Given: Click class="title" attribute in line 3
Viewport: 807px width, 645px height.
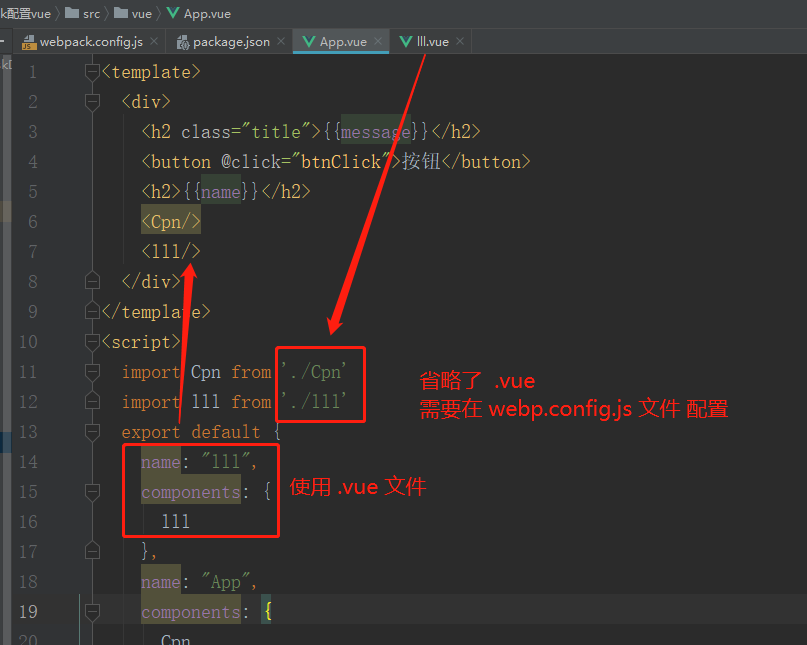Looking at the screenshot, I should click(x=247, y=132).
